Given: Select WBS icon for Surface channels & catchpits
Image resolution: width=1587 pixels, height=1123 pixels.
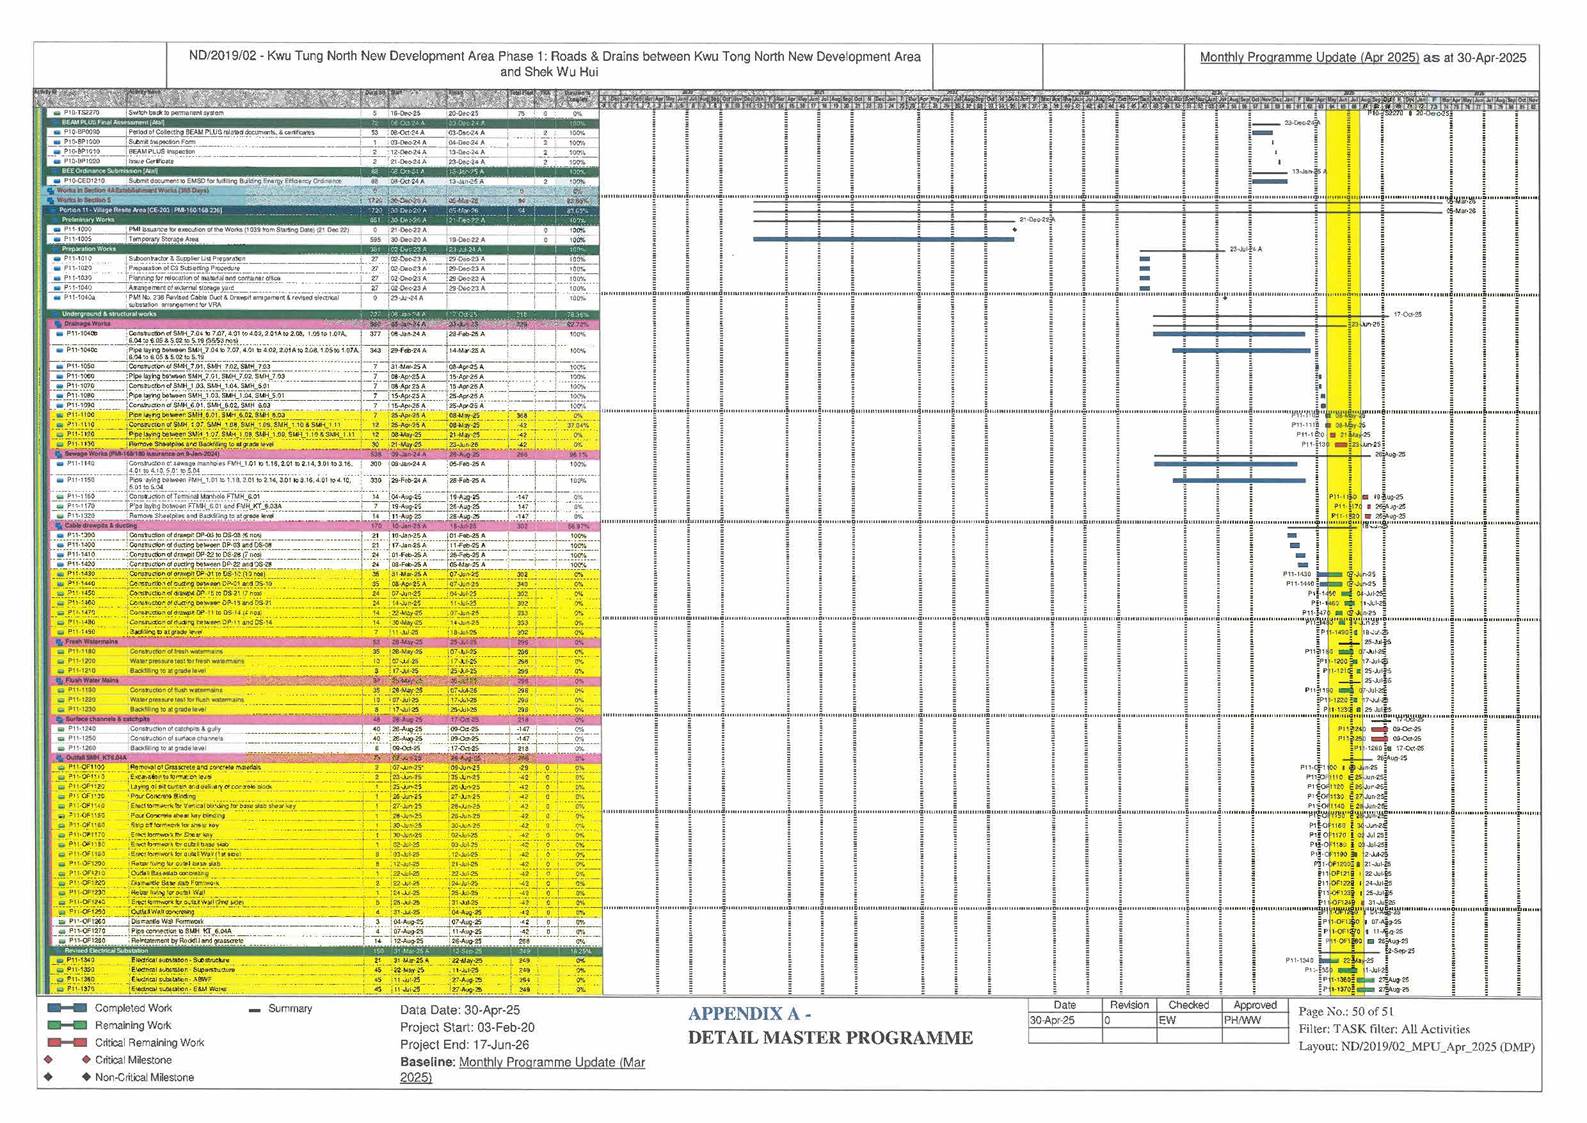Looking at the screenshot, I should [x=59, y=719].
